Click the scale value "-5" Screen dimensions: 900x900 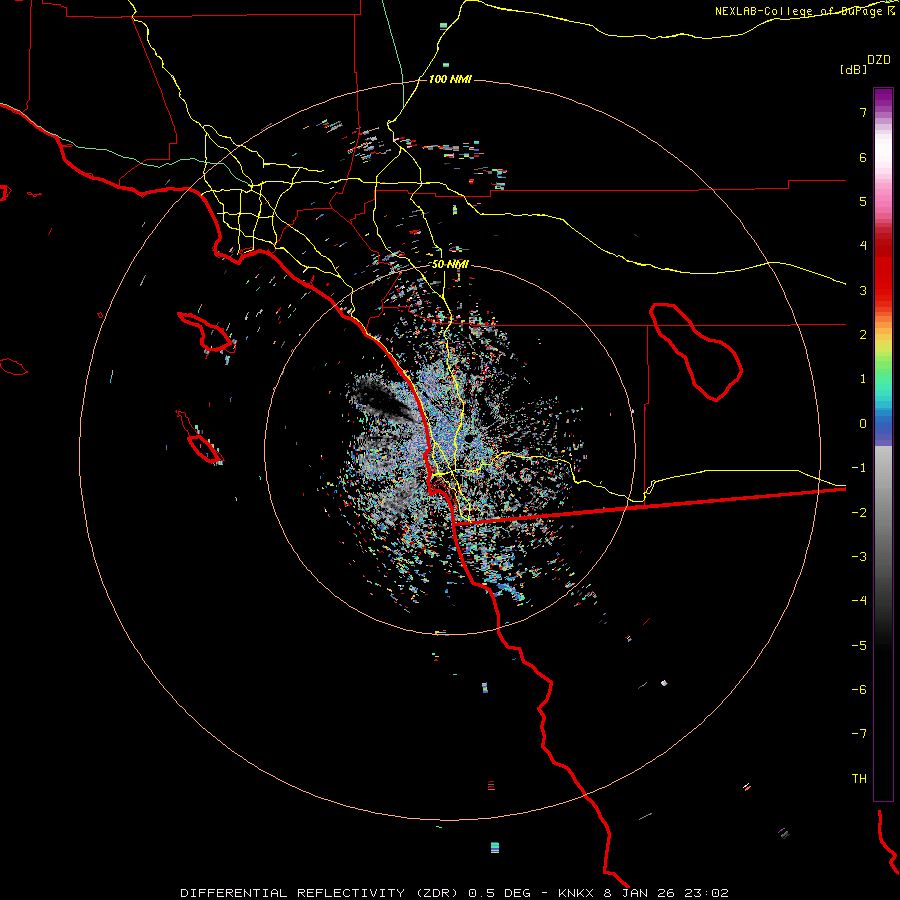coord(859,646)
